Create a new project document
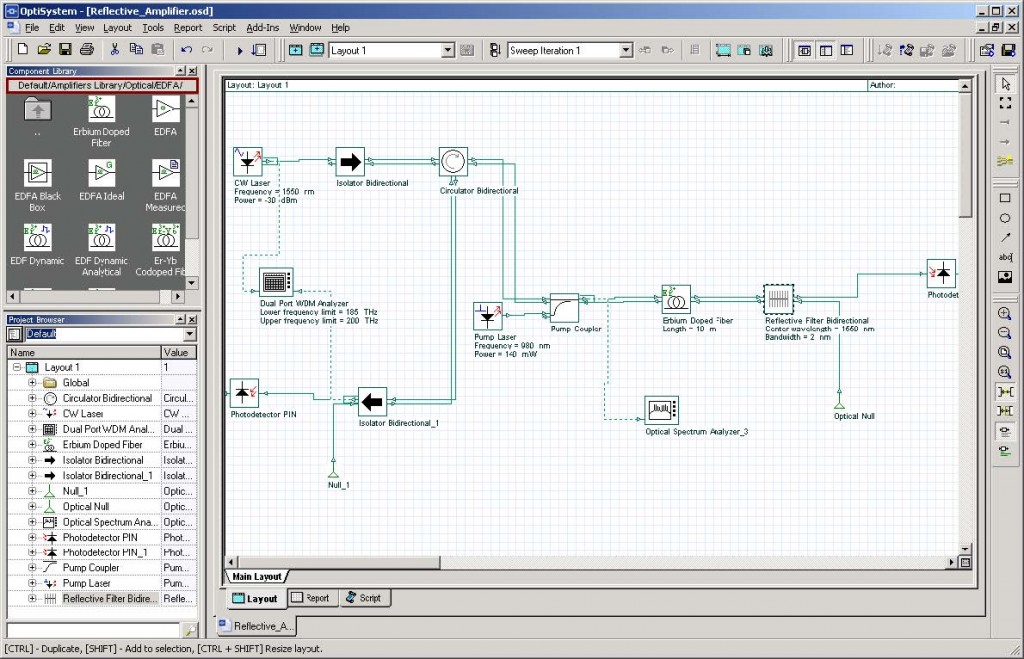Image resolution: width=1024 pixels, height=659 pixels. 23,50
